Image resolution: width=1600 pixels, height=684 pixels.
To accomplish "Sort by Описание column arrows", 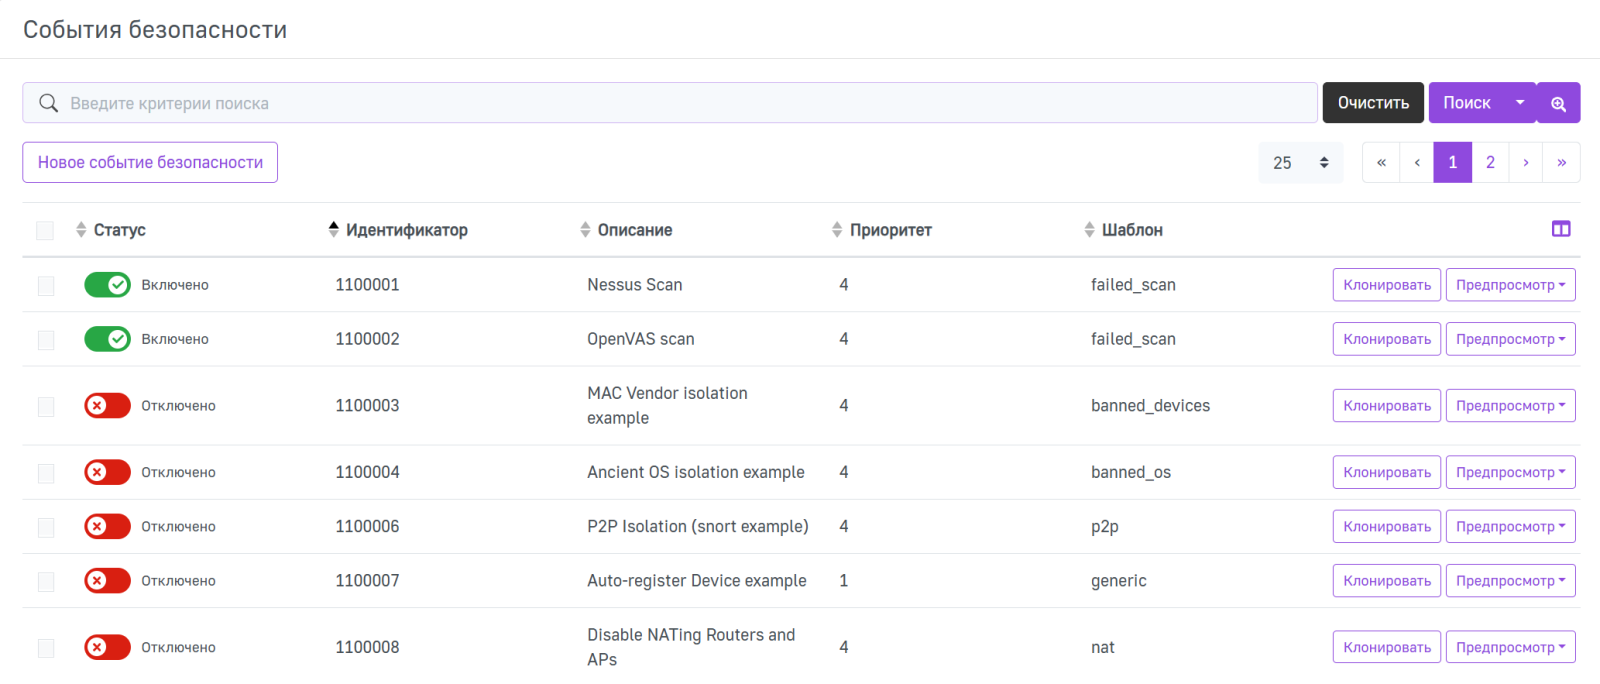I will 585,230.
